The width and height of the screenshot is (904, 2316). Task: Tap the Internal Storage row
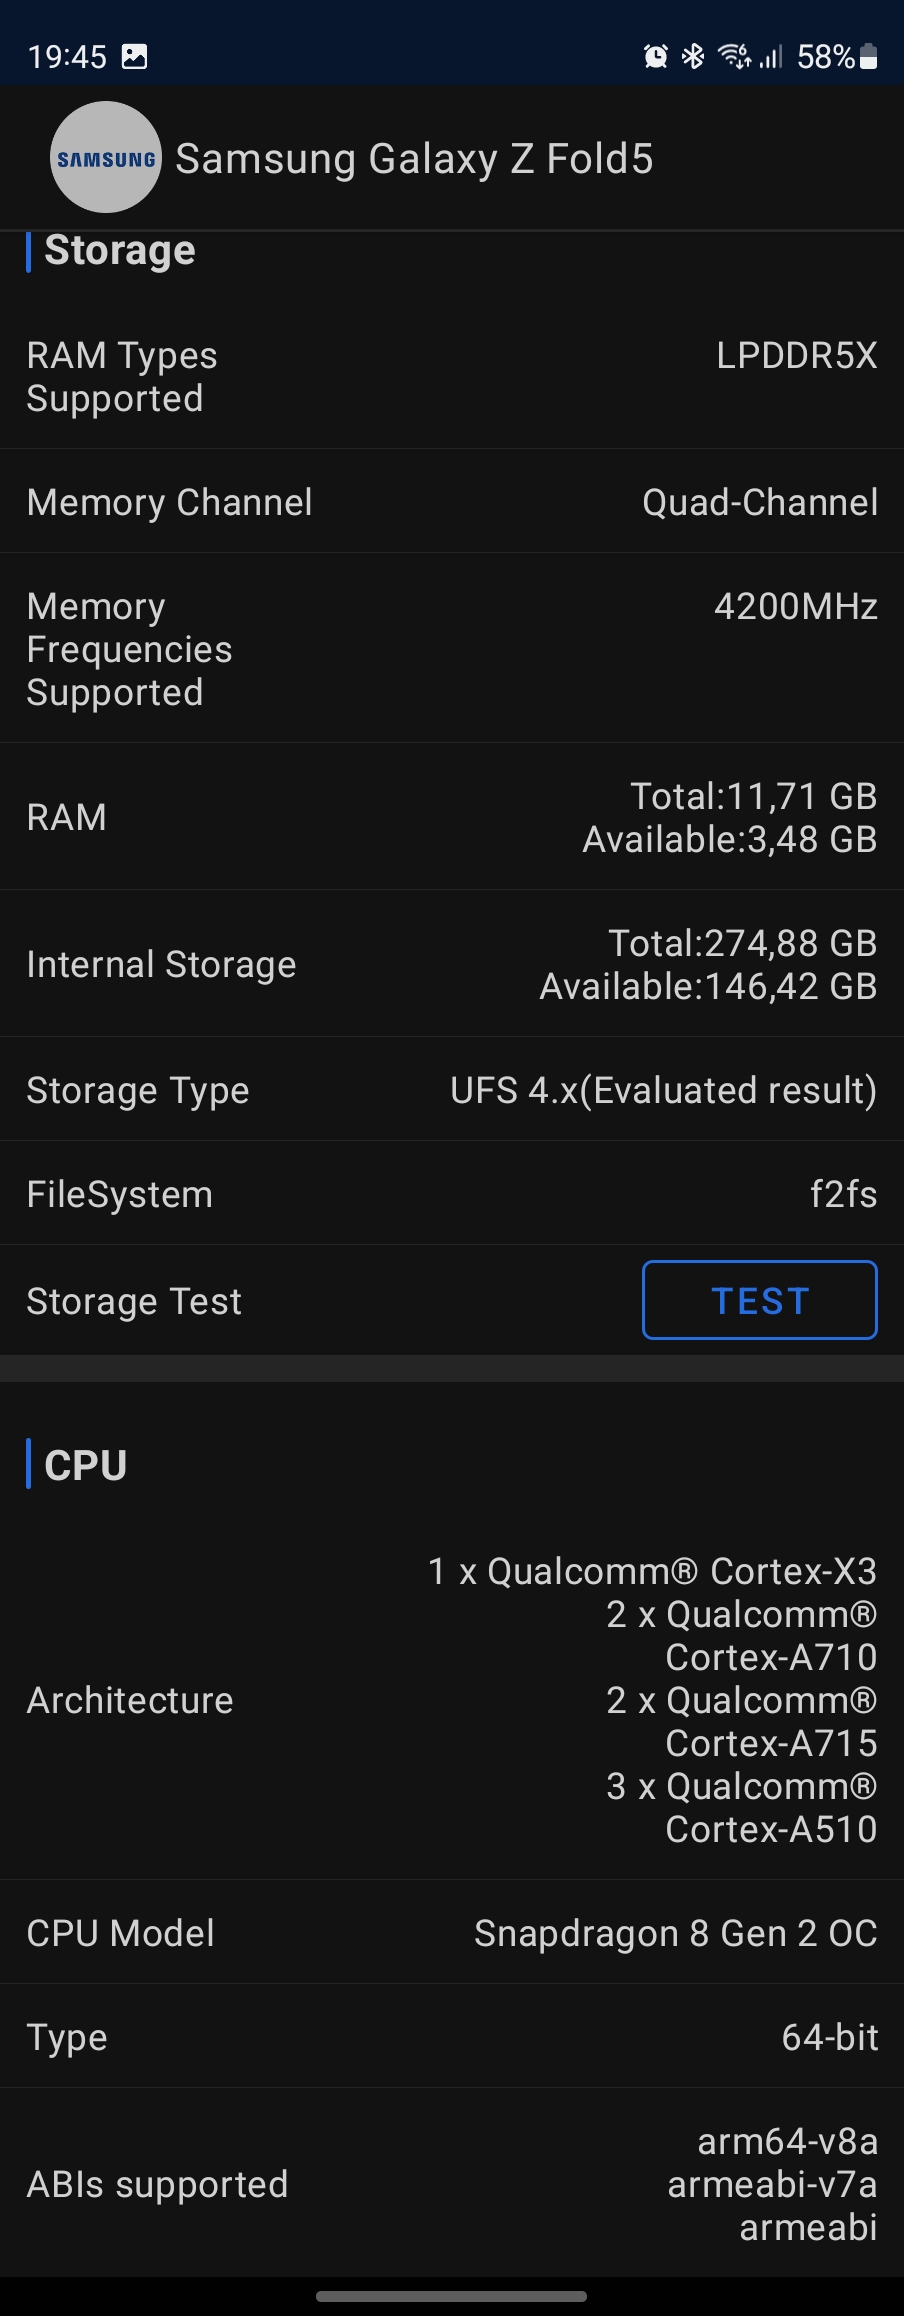click(452, 964)
